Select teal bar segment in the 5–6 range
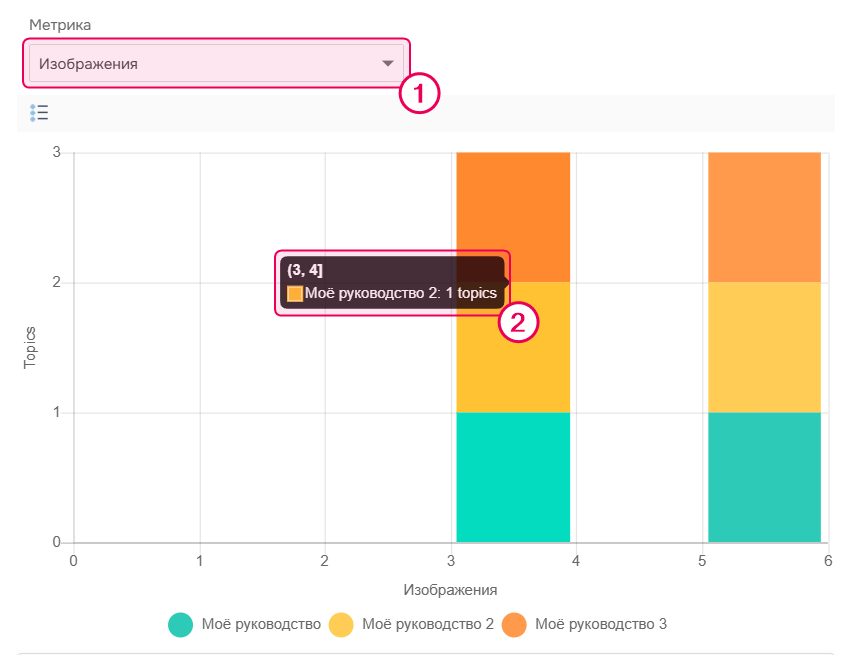Viewport: 856px width, 655px height. coord(764,477)
